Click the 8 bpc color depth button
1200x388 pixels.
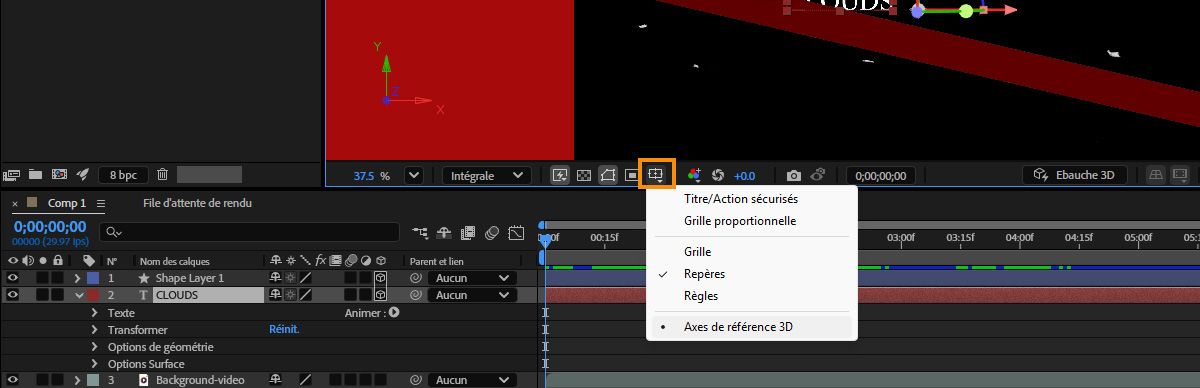click(123, 174)
